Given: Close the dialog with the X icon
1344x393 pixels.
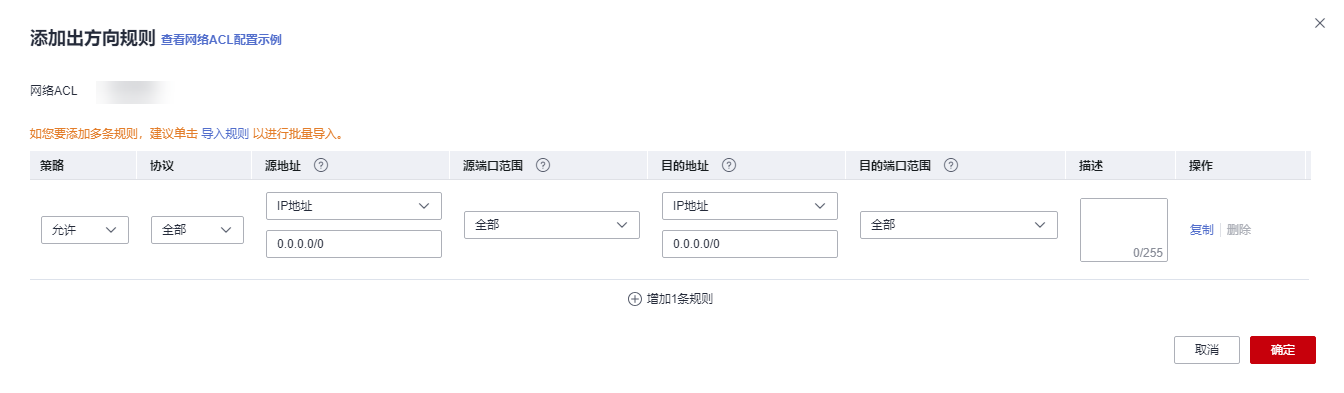Looking at the screenshot, I should point(1320,23).
